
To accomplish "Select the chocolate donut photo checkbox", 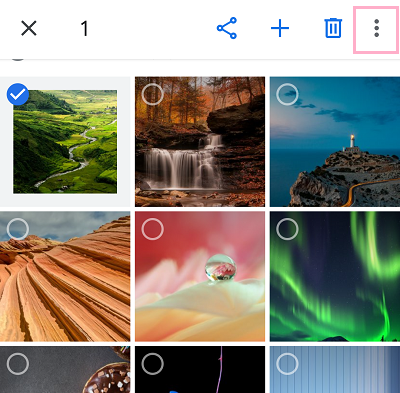I will tap(18, 364).
